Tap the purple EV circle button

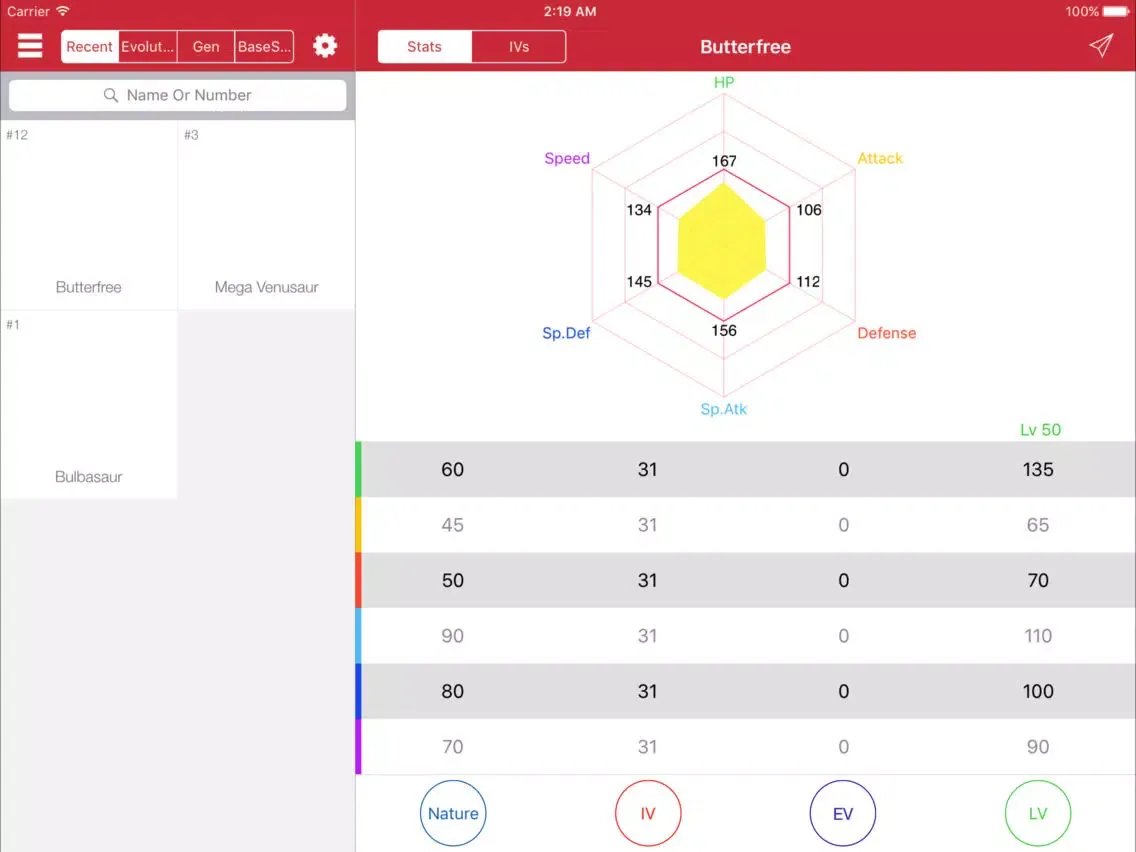[843, 813]
